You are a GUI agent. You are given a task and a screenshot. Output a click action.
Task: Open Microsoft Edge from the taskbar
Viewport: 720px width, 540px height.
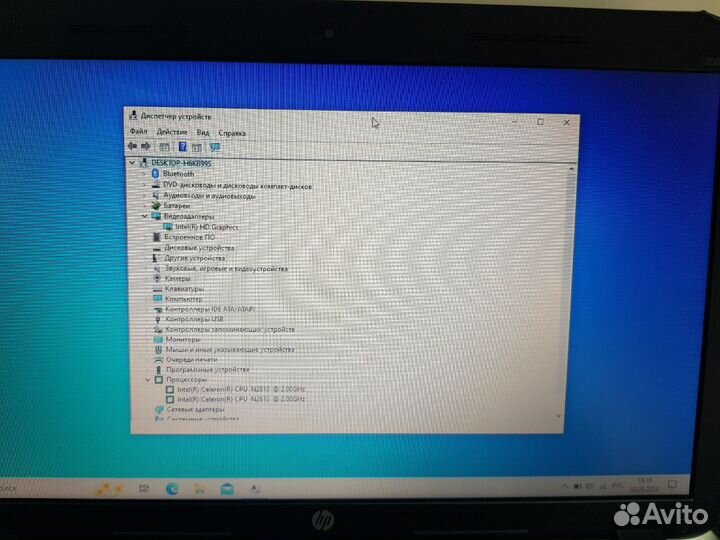172,489
